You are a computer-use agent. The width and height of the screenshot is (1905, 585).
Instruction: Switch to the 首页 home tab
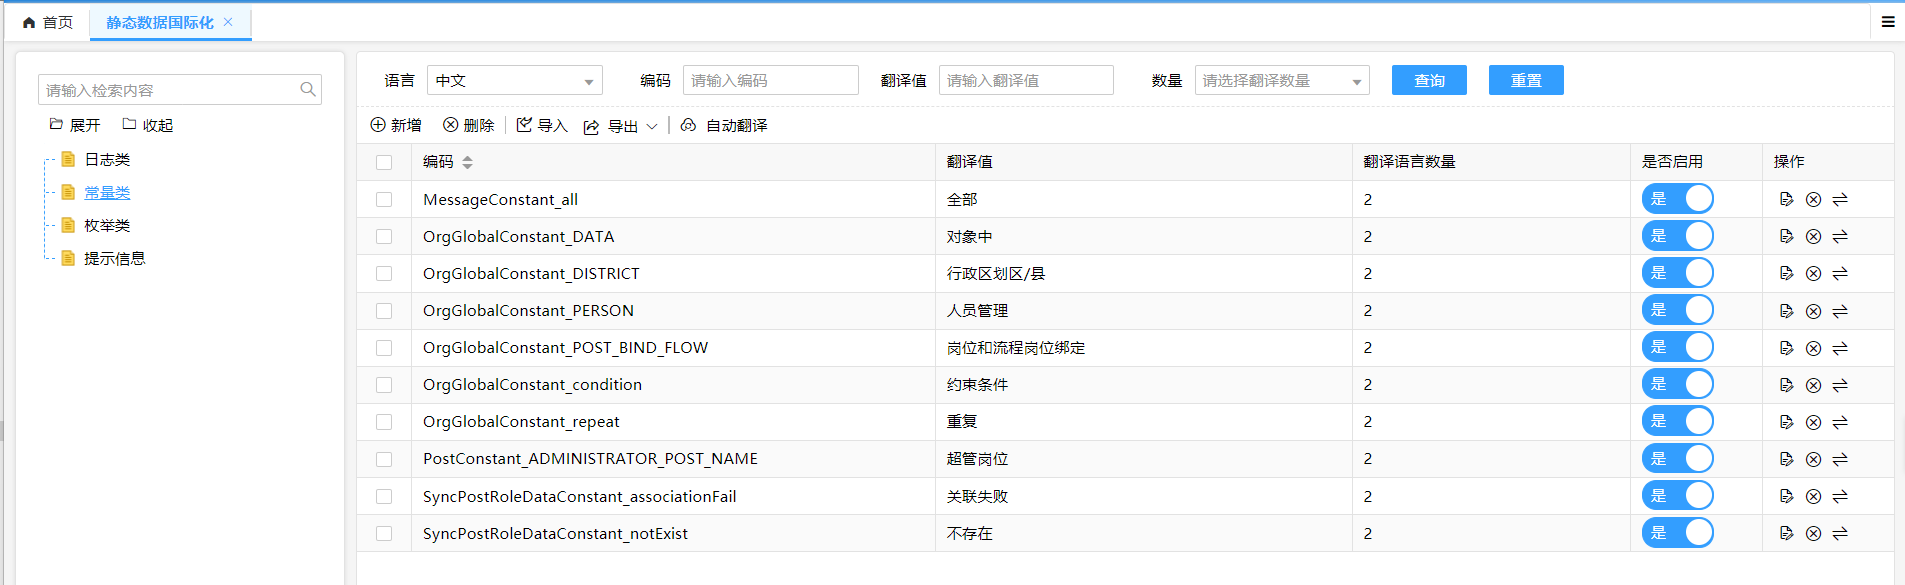click(x=48, y=22)
